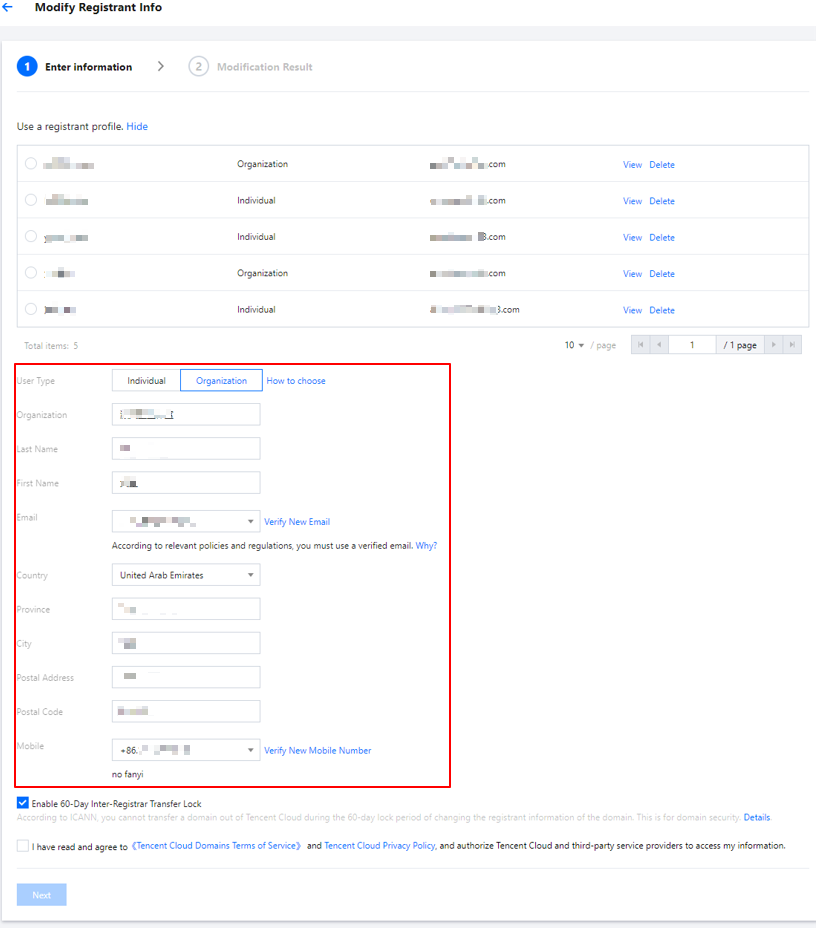Screen dimensions: 823x928
Task: Go to next page of profiles
Action: pyautogui.click(x=774, y=345)
